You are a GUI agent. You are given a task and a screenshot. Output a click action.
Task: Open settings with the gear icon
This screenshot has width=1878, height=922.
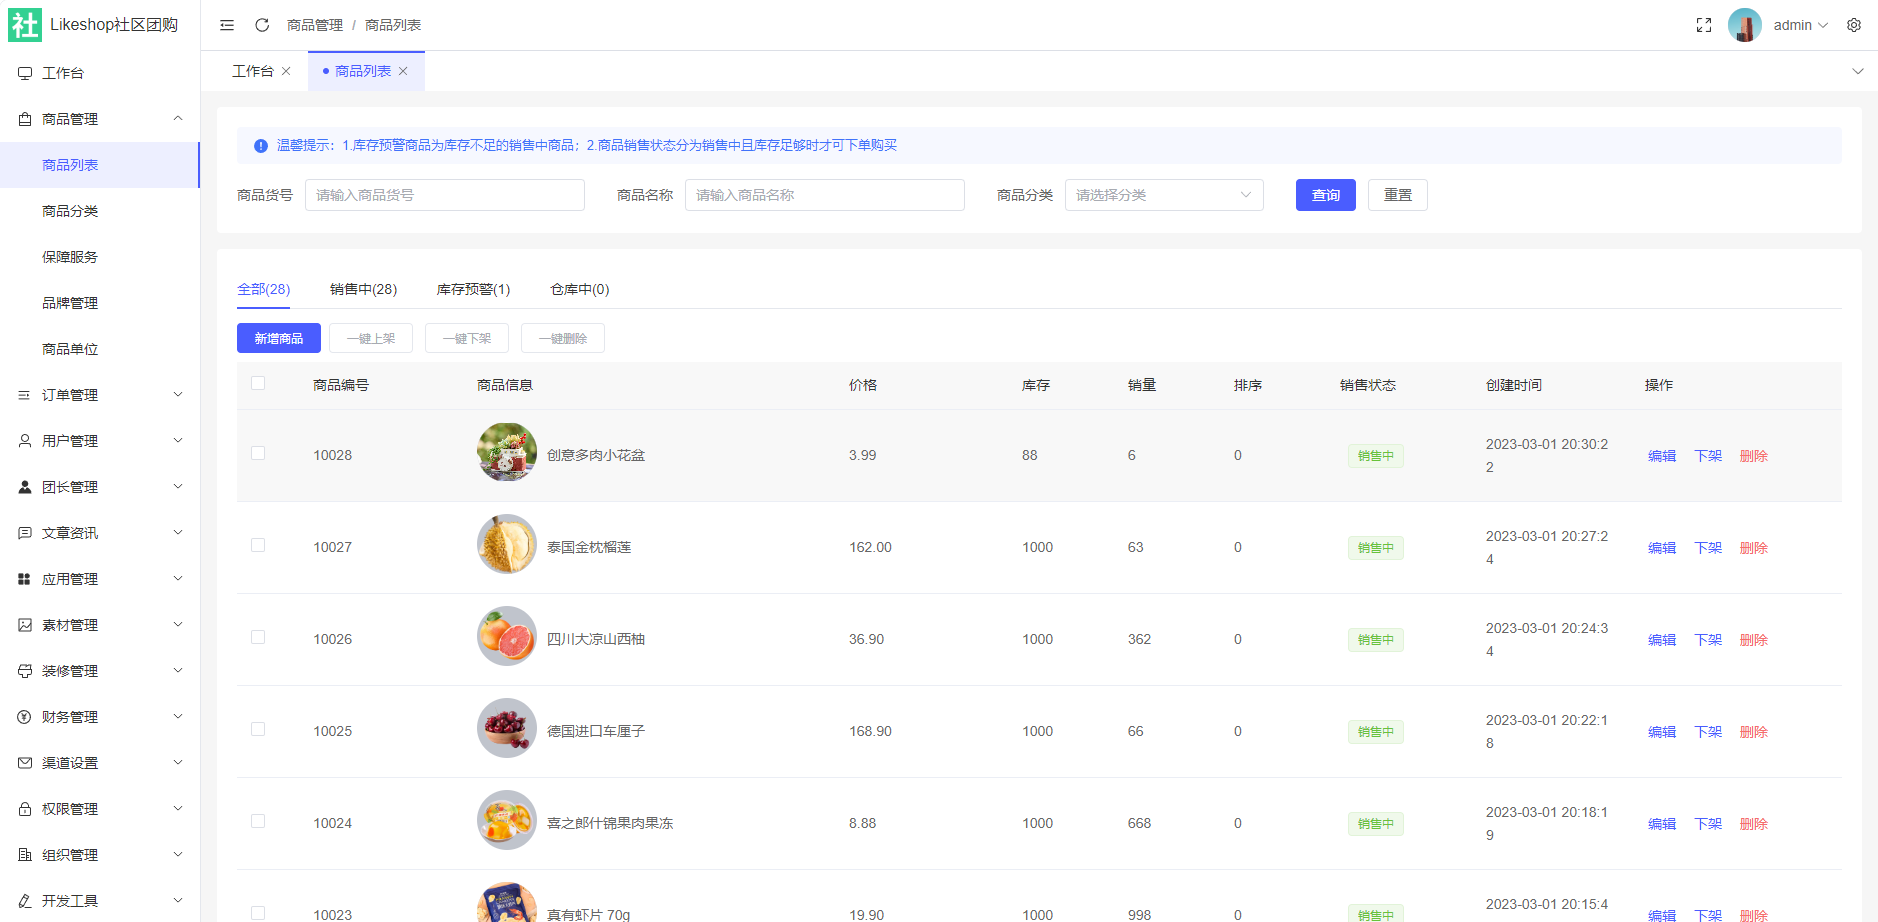tap(1854, 24)
